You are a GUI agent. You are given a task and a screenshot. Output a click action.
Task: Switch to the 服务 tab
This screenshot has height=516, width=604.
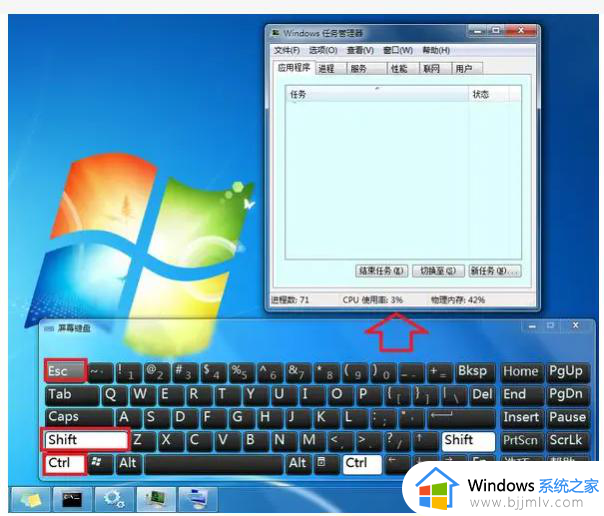click(x=366, y=69)
